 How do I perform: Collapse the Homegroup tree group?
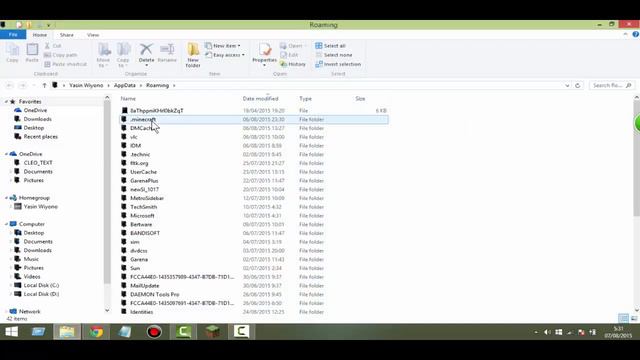point(6,198)
